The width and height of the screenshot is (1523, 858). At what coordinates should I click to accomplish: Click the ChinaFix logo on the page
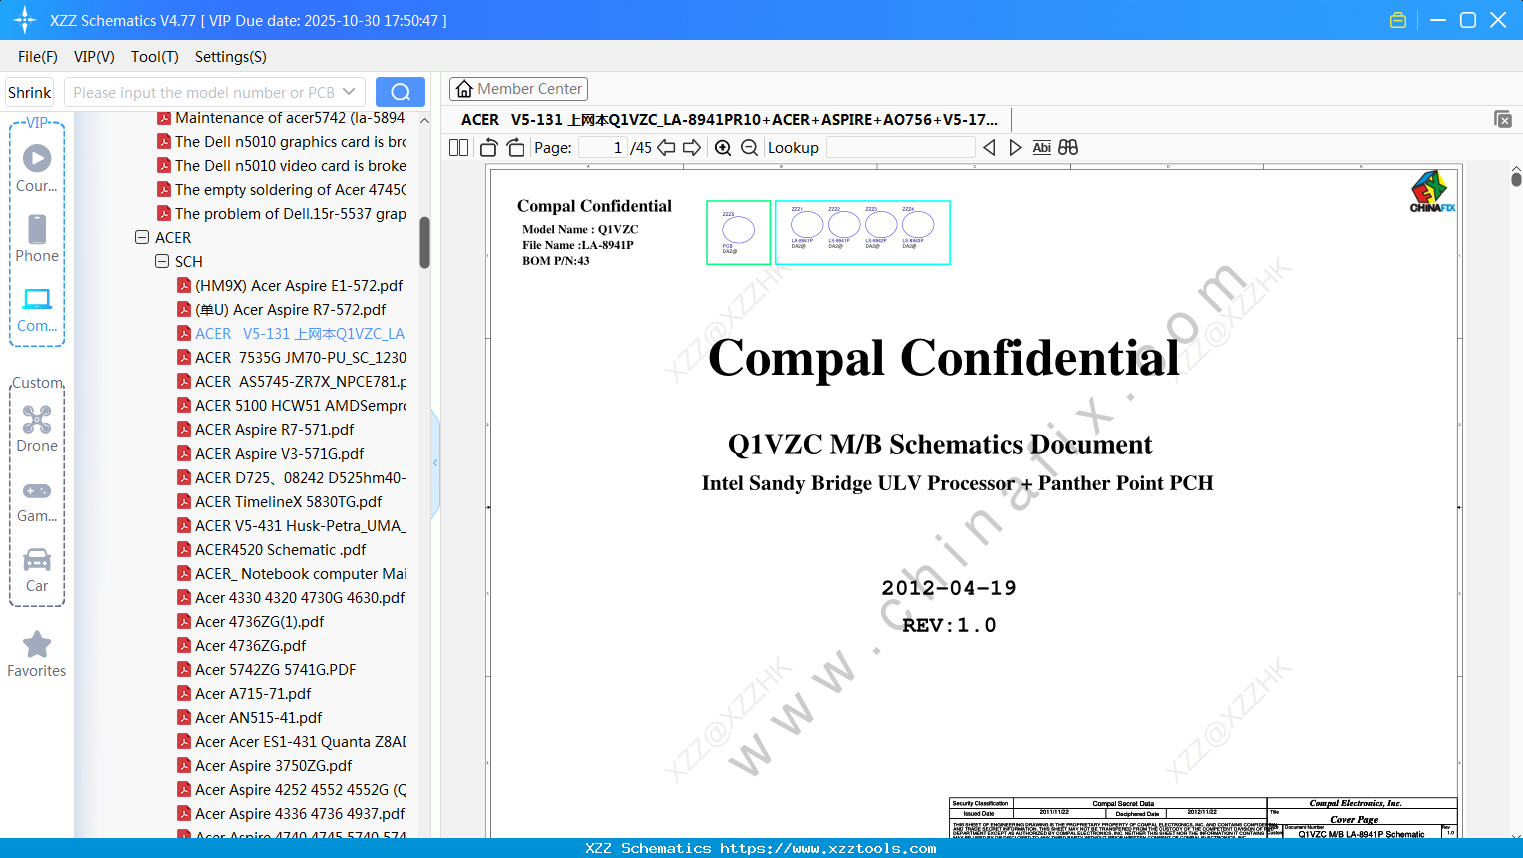coord(1432,191)
